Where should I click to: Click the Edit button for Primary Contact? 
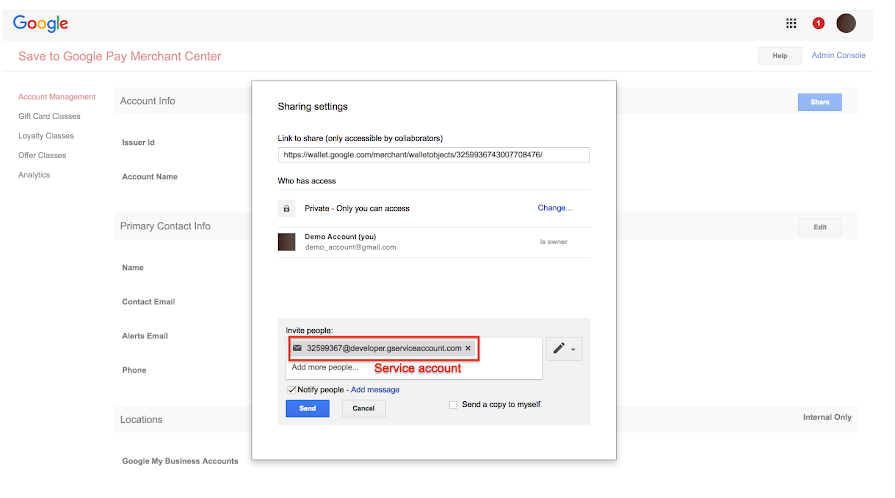pyautogui.click(x=820, y=227)
